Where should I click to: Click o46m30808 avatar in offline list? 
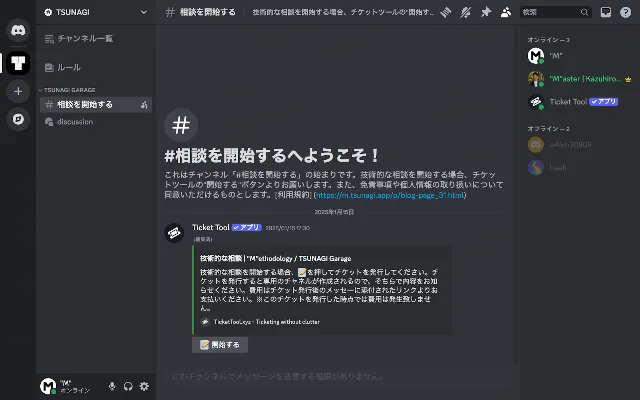click(536, 144)
